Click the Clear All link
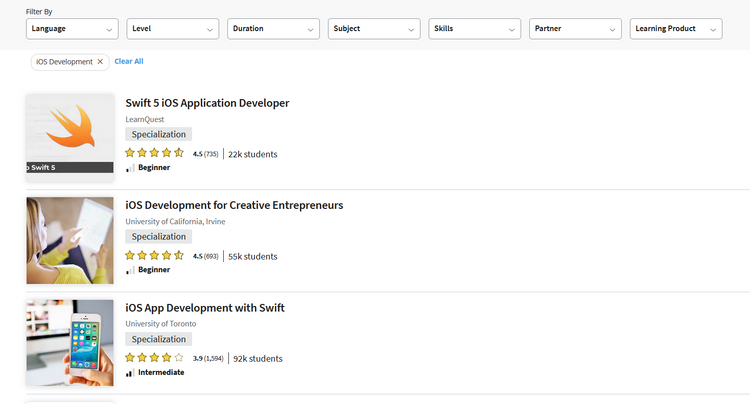Viewport: 750px width, 404px height. pyautogui.click(x=129, y=61)
